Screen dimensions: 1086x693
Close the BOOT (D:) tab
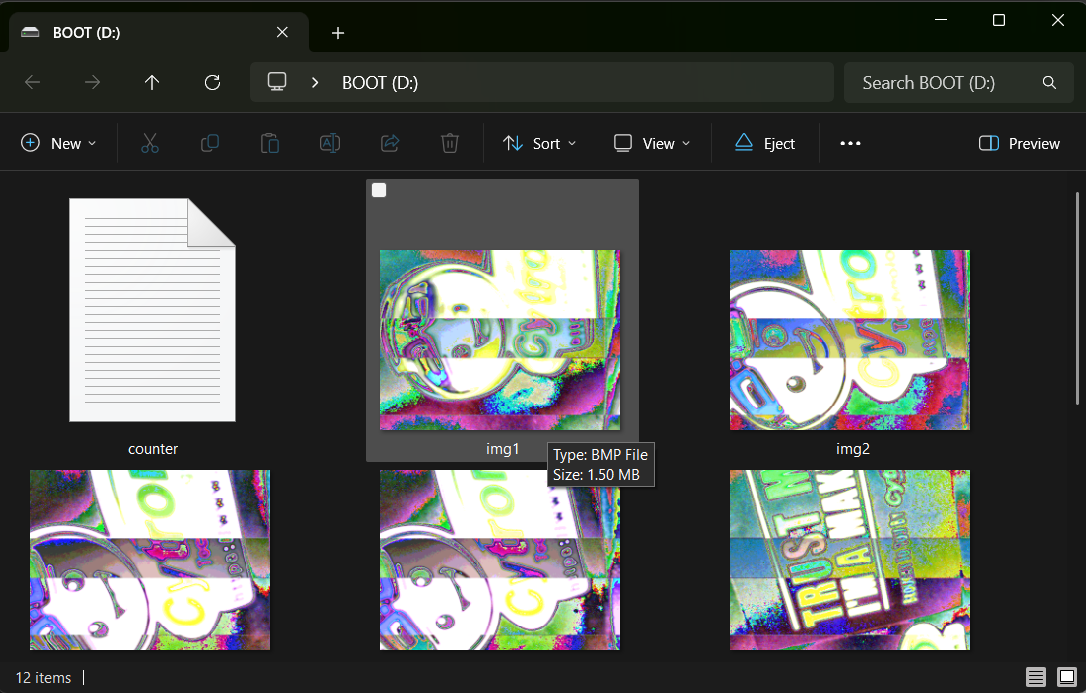[282, 32]
